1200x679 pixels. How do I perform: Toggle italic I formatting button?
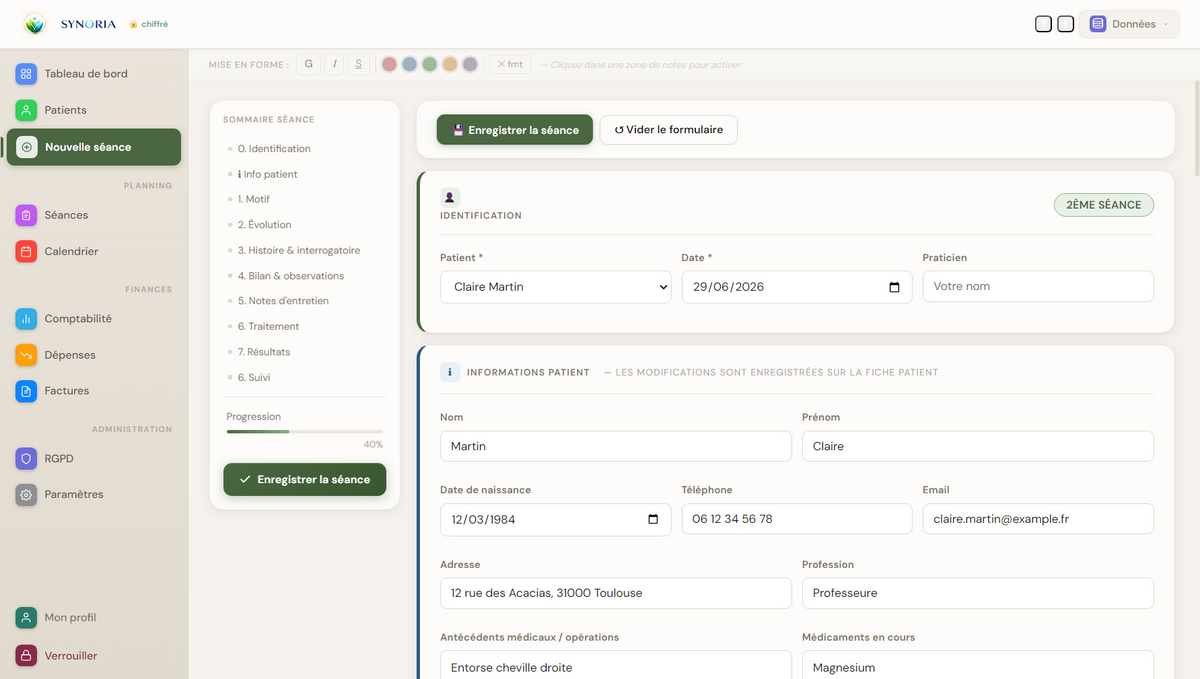[334, 64]
